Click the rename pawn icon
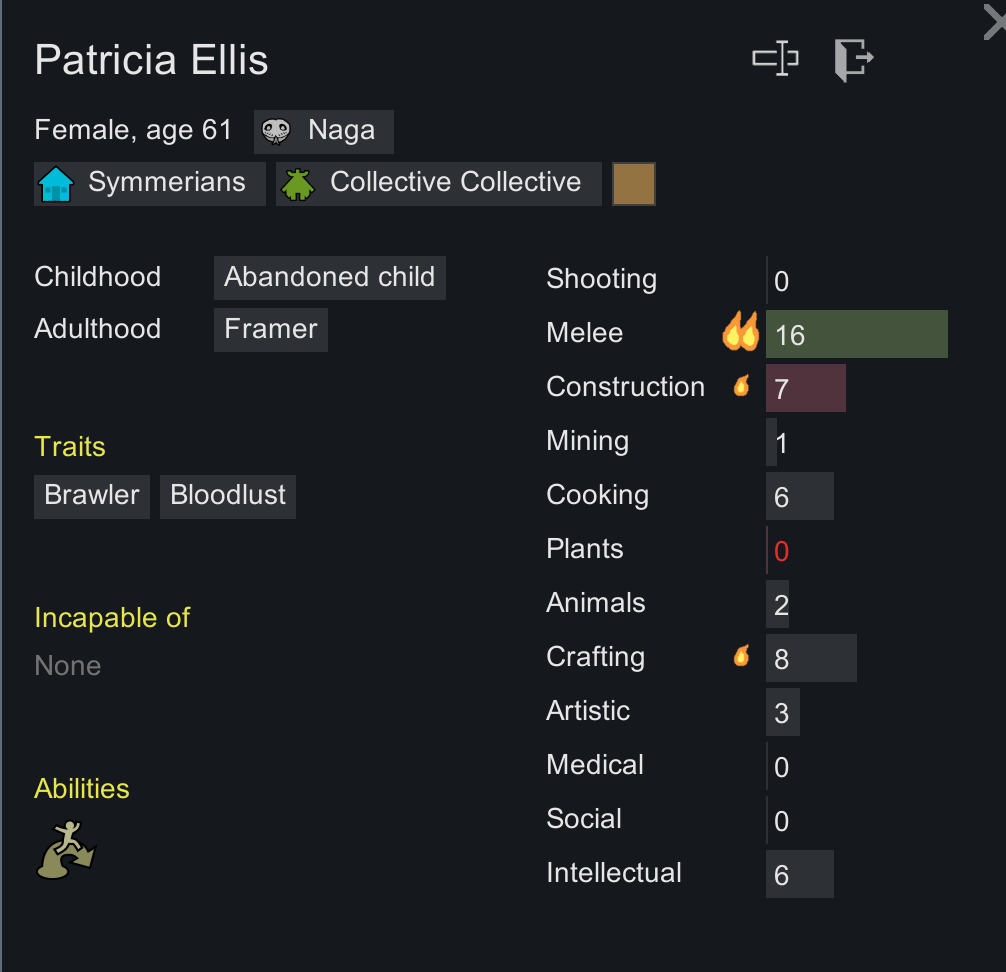The width and height of the screenshot is (1006, 972). [775, 58]
